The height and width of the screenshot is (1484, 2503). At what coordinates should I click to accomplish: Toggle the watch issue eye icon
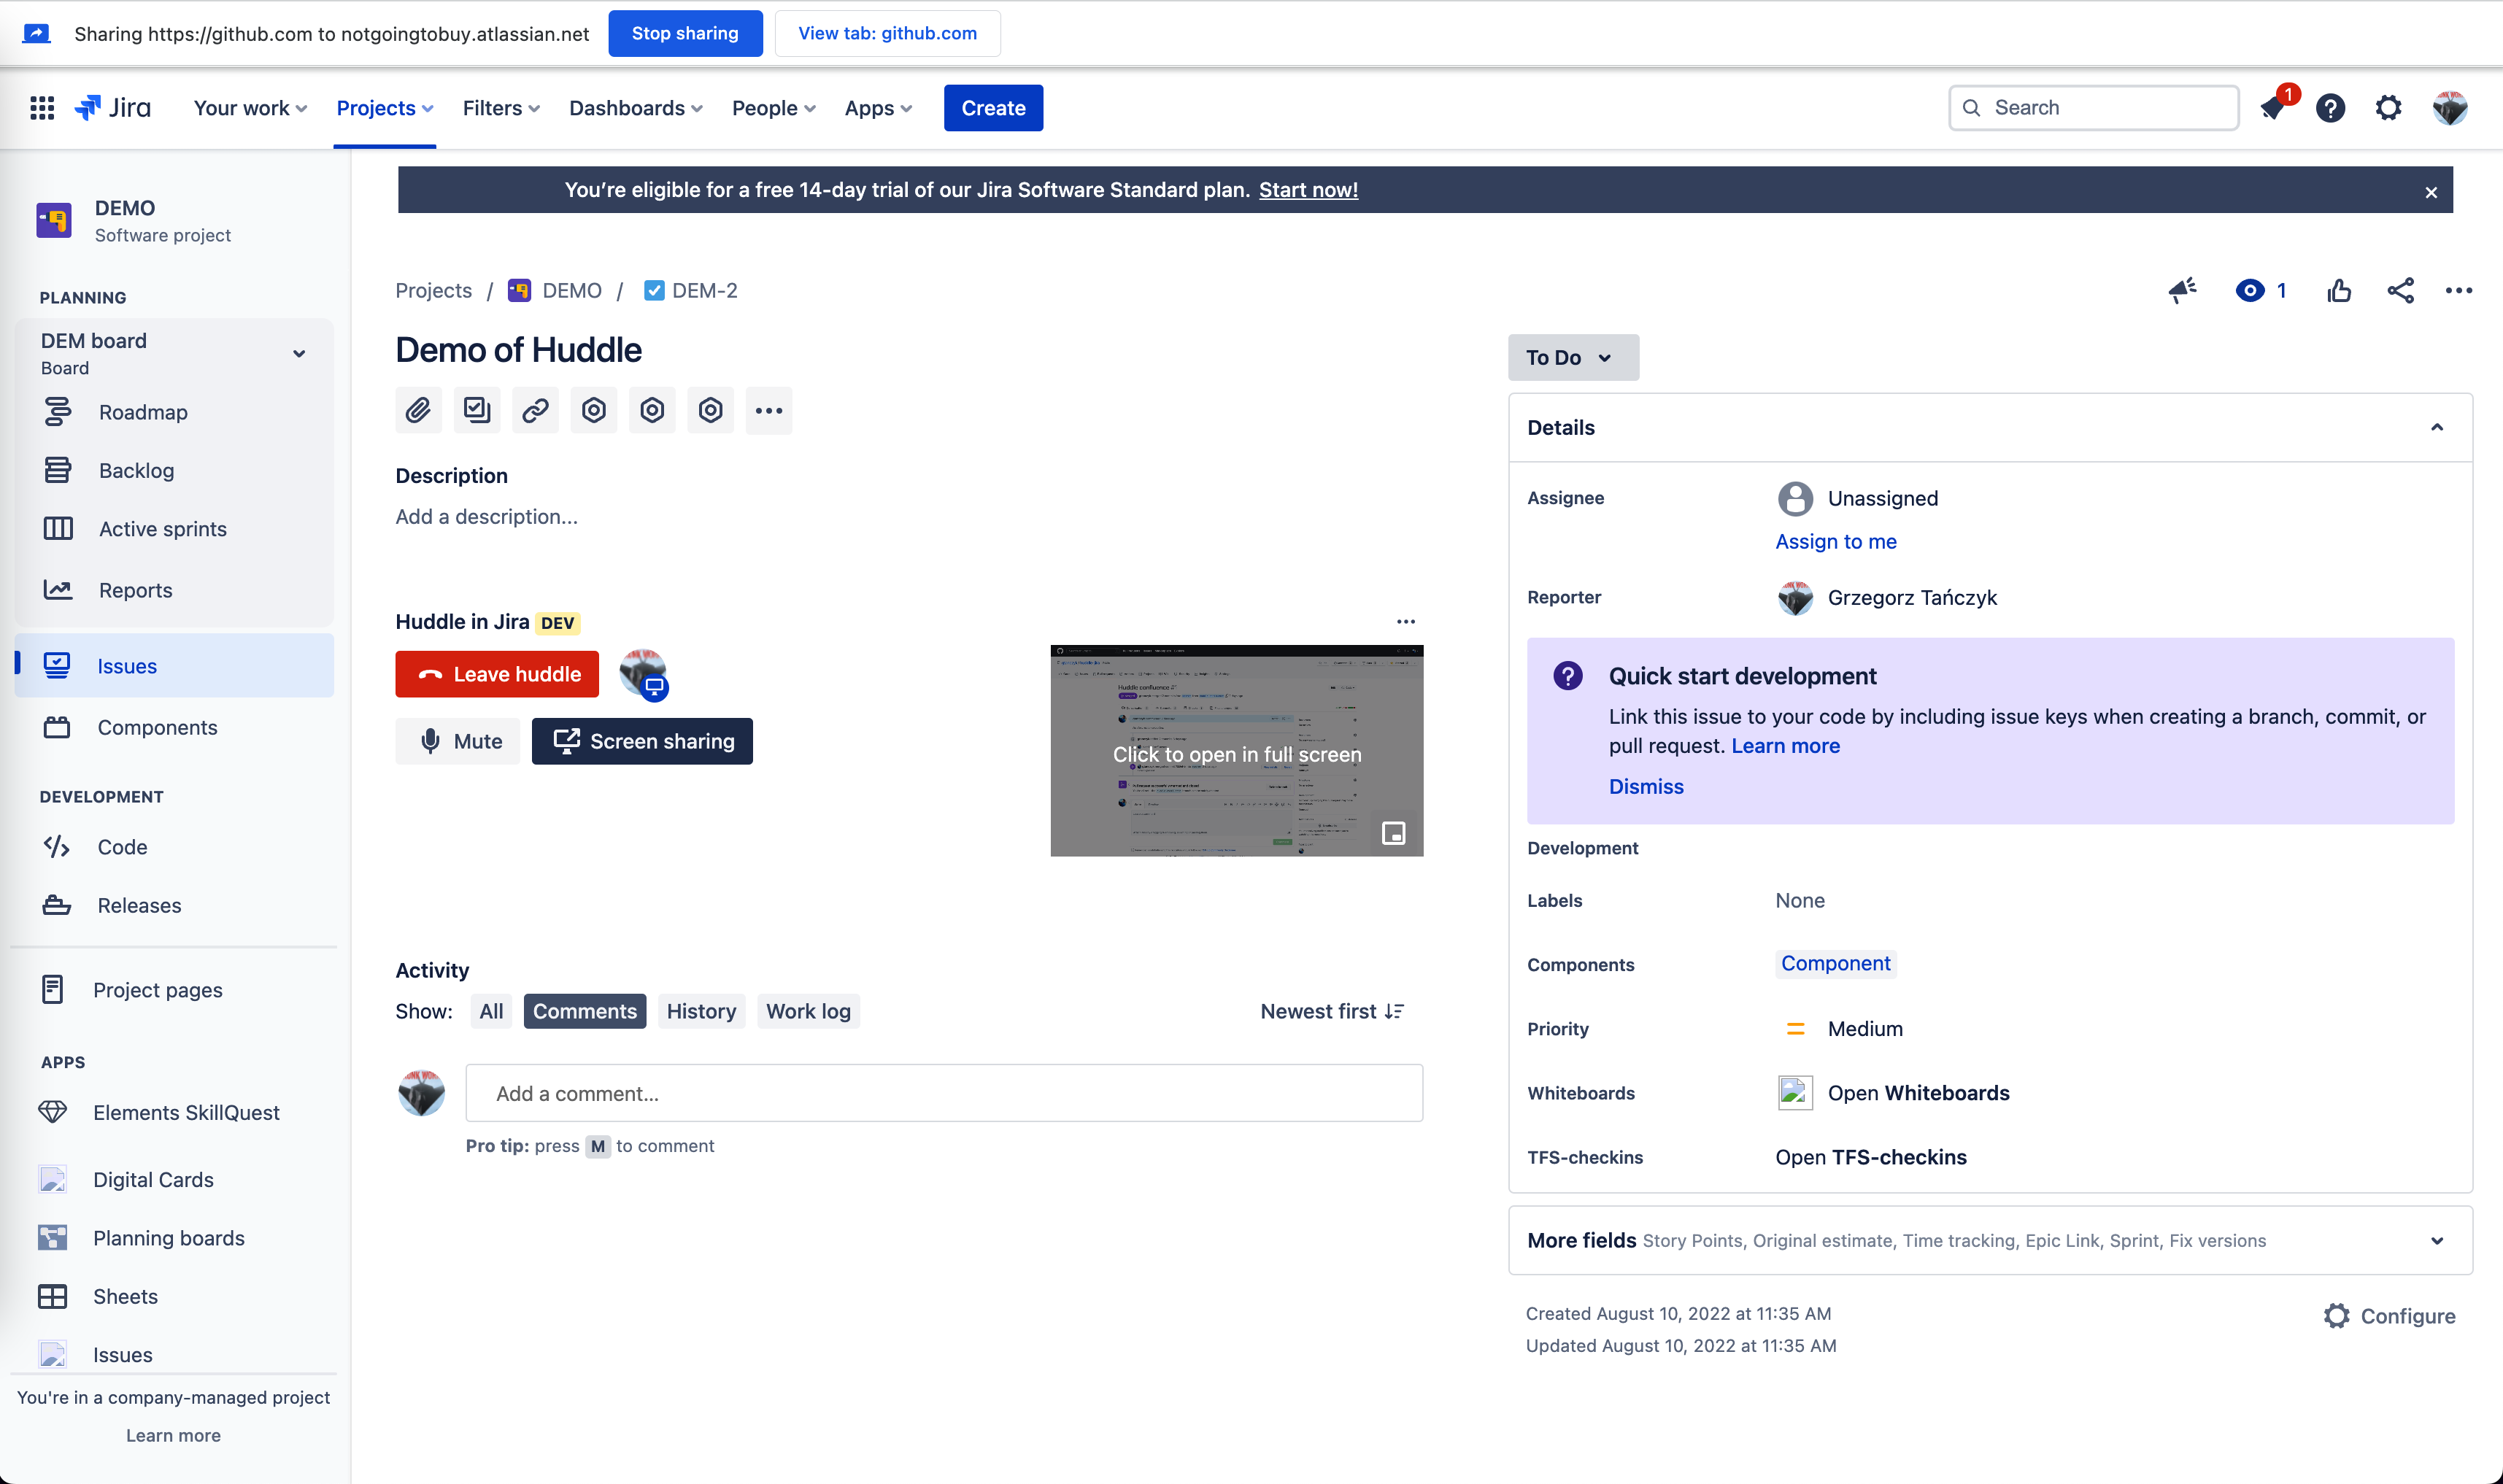2250,291
